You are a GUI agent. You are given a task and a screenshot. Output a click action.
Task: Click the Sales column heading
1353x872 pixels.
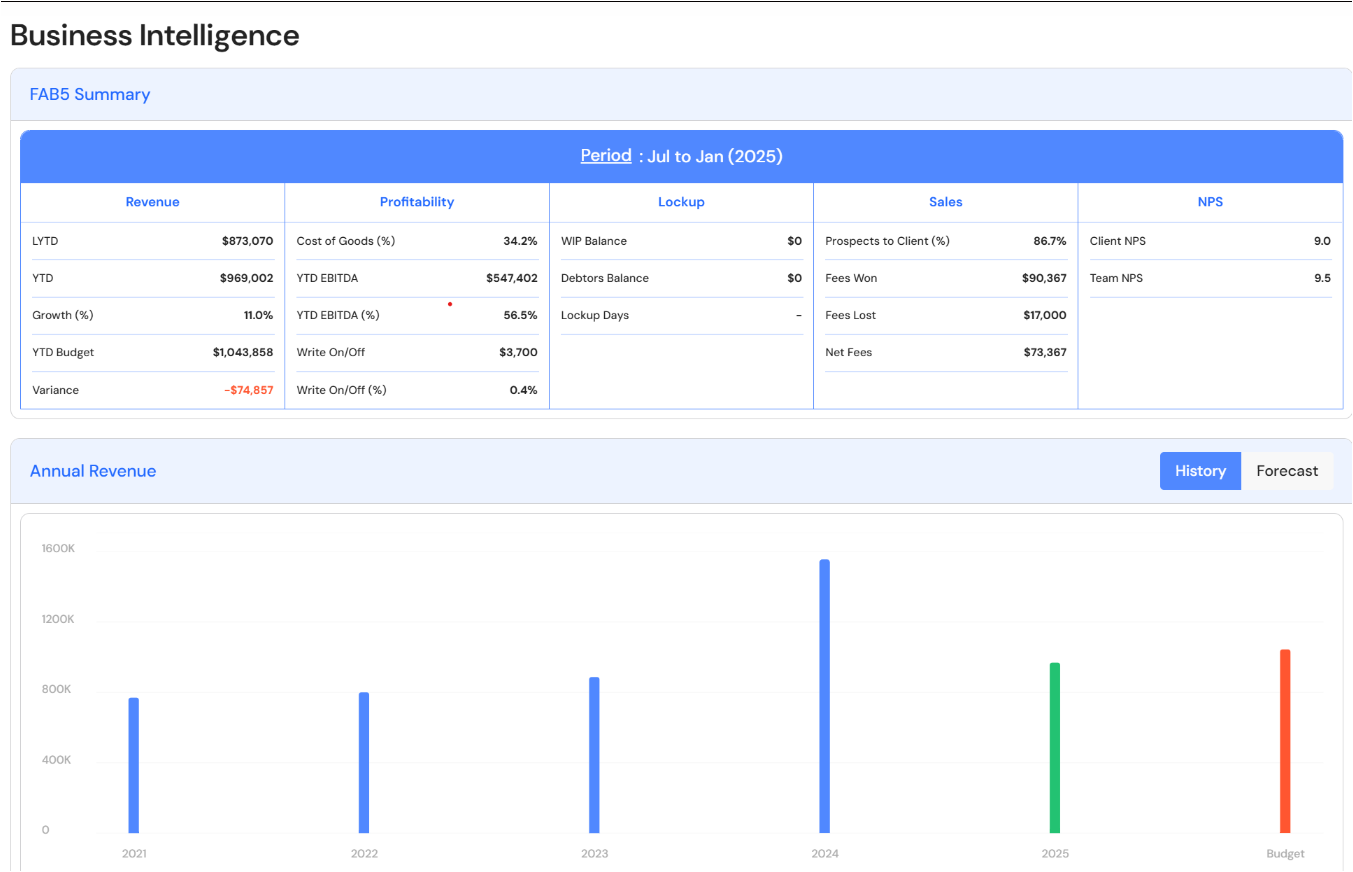(x=945, y=202)
